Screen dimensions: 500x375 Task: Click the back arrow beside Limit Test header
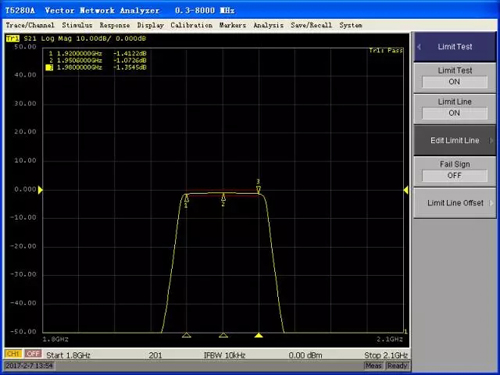419,47
